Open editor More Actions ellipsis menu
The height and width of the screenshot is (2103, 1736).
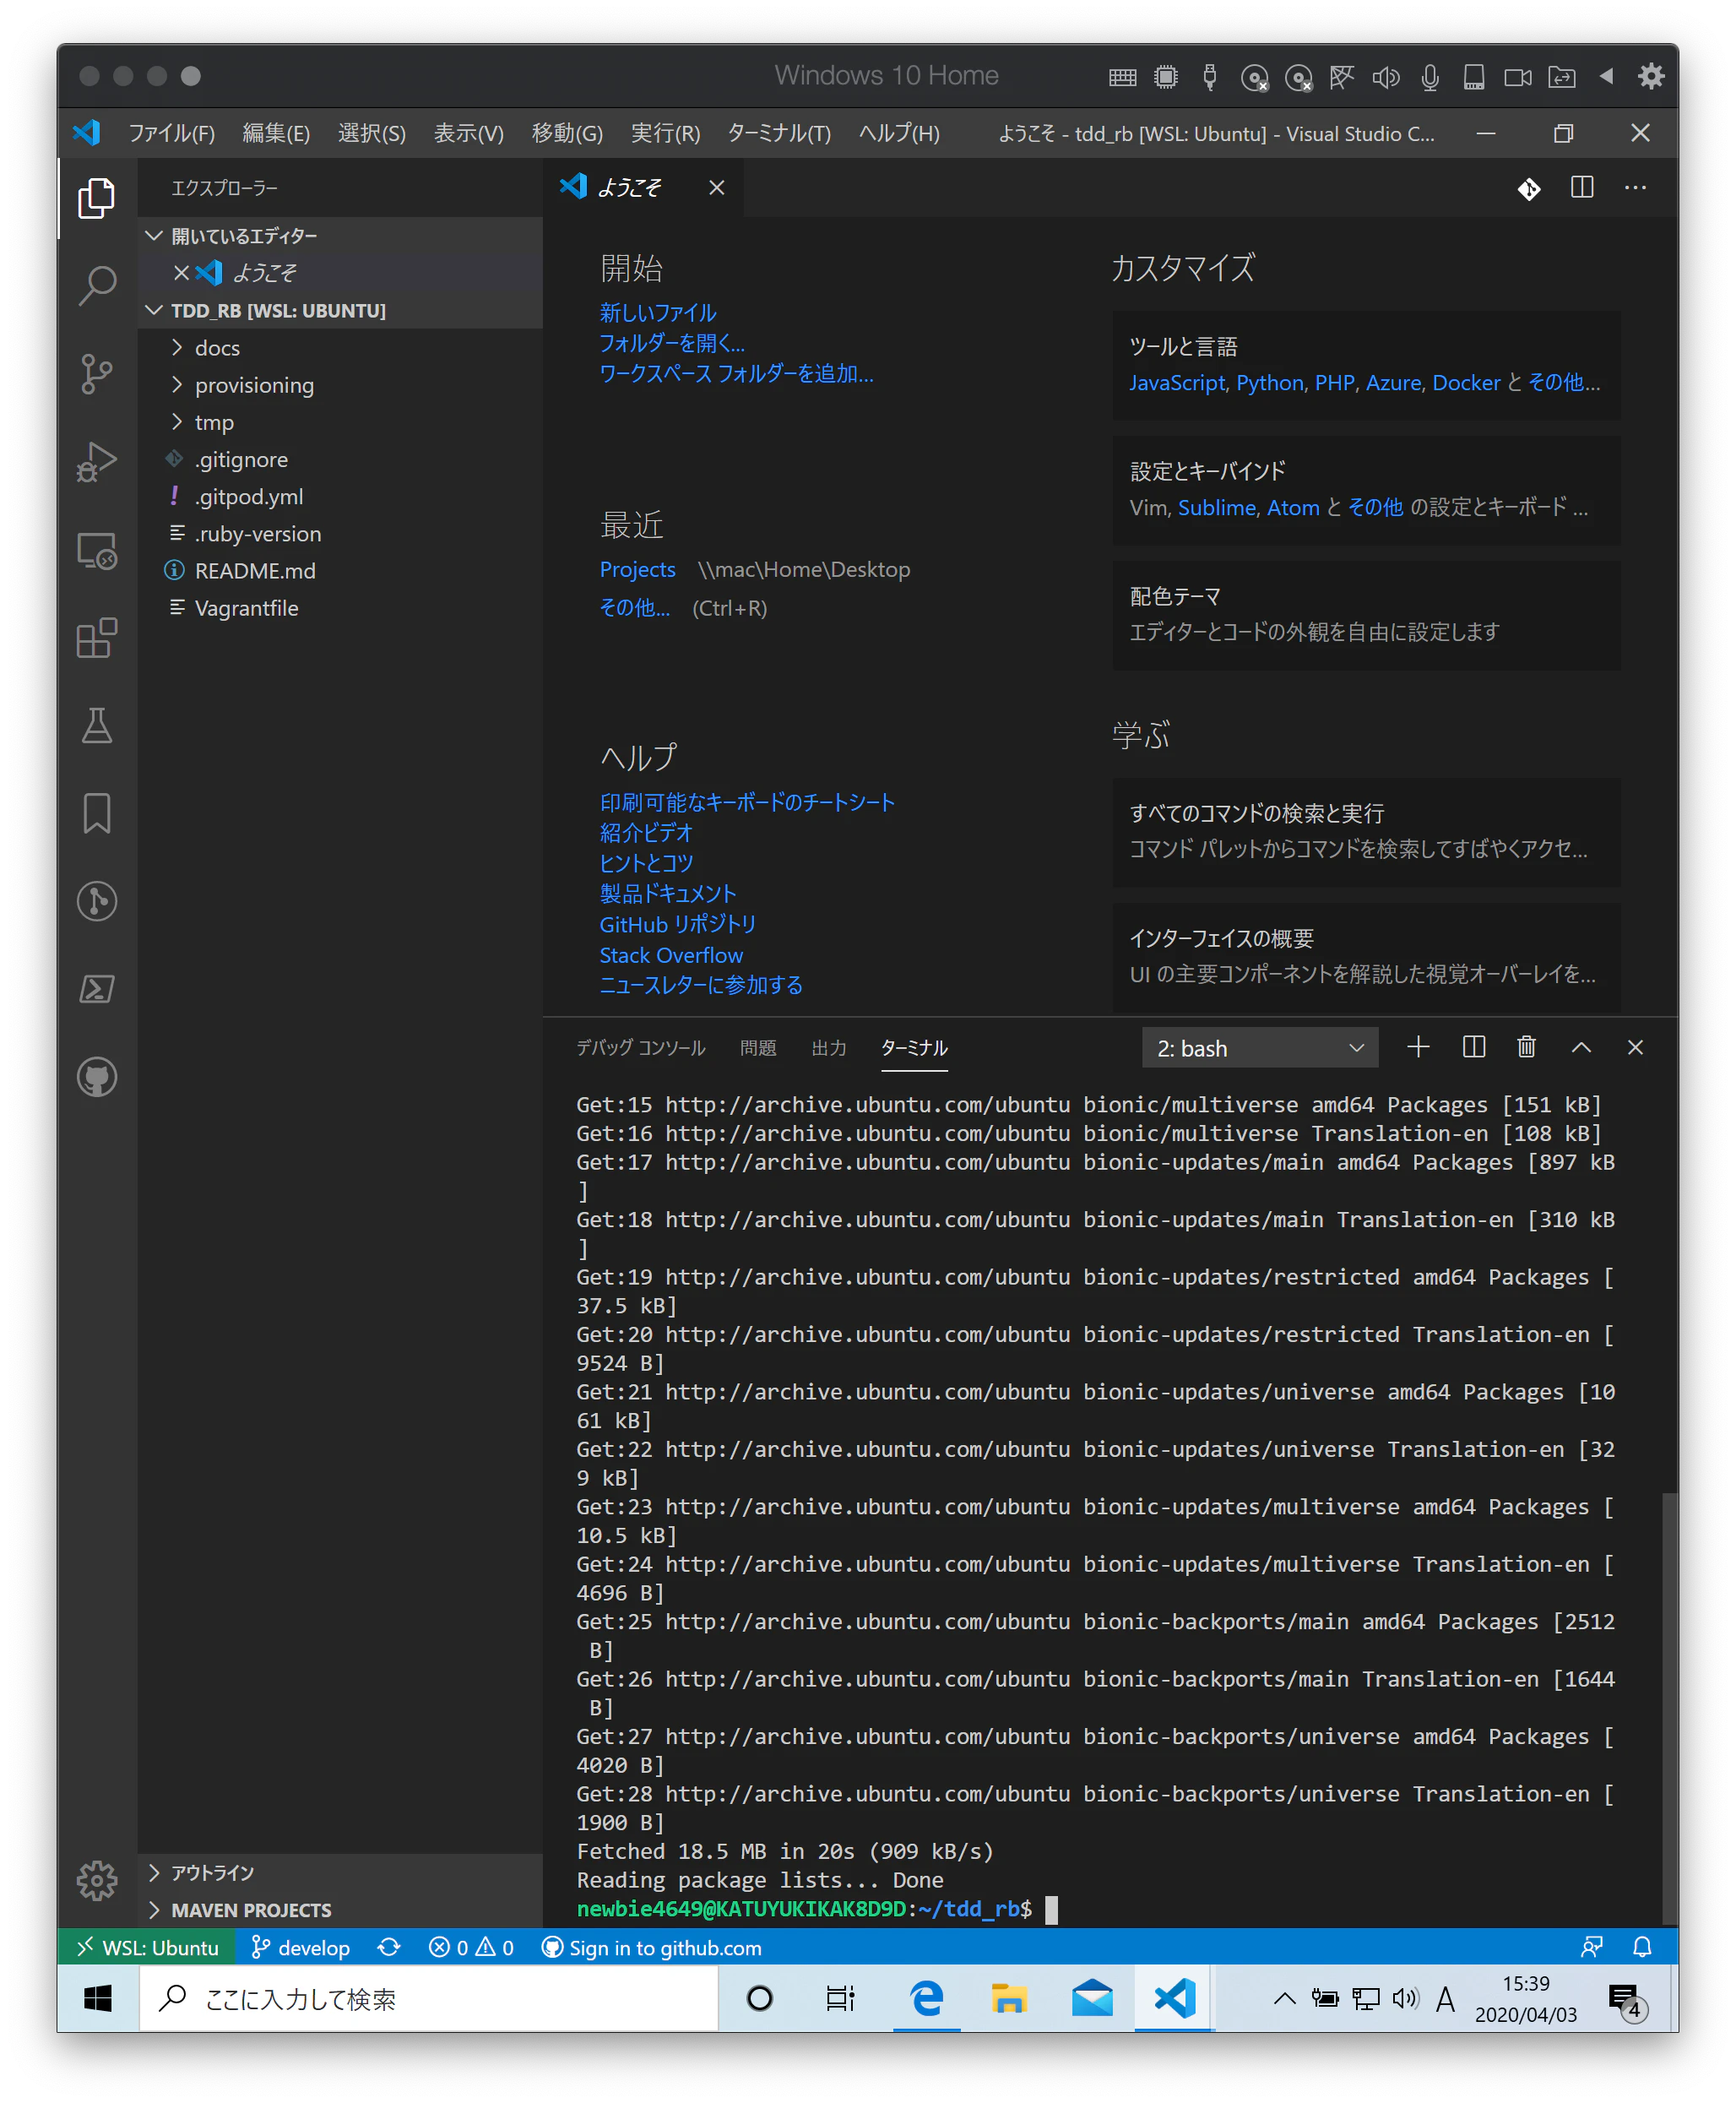pos(1635,188)
